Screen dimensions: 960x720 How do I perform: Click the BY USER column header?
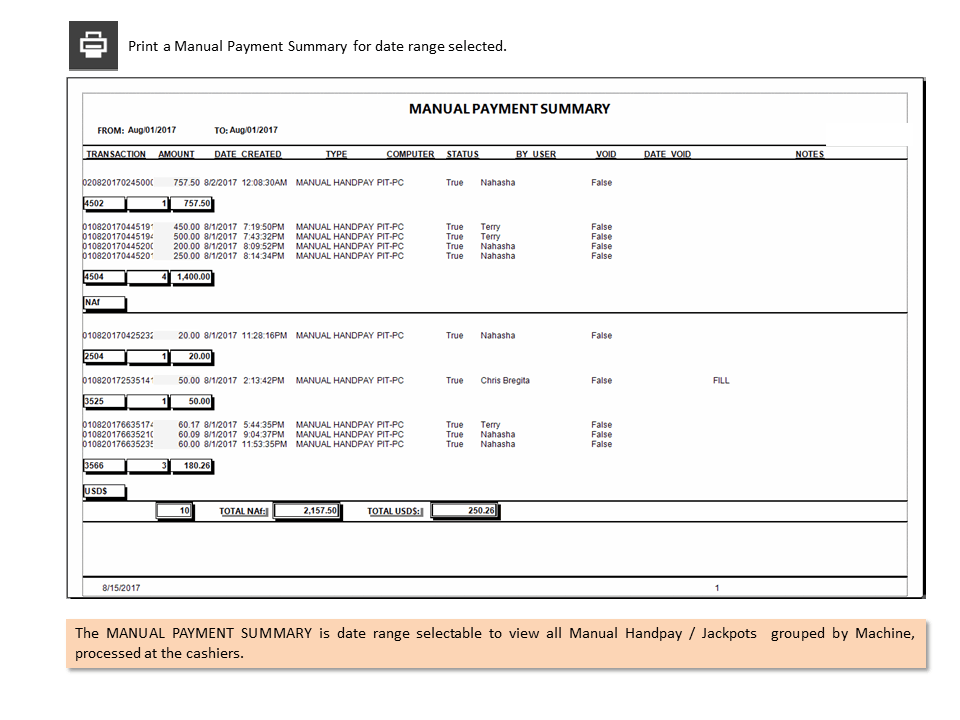pos(536,154)
